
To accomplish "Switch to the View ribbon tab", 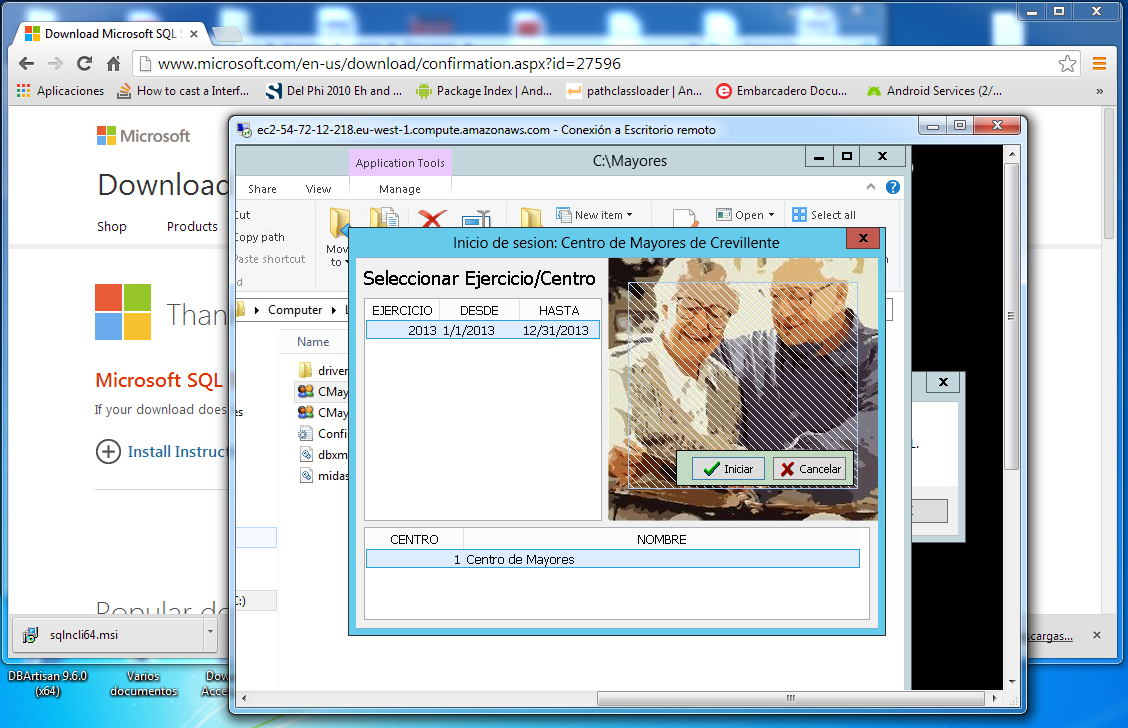I will [318, 189].
